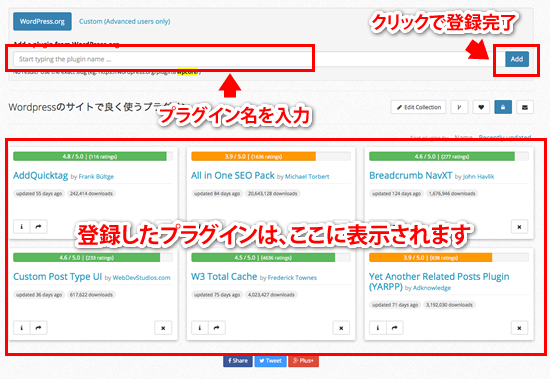Share the AddQuicktag plugin via arrow icon

click(38, 227)
